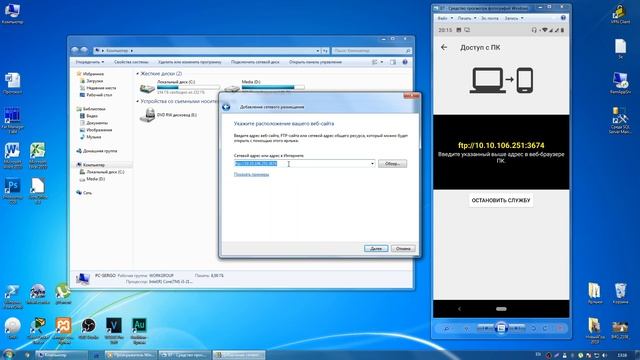Open the Microsoft Word desktop shortcut
The height and width of the screenshot is (360, 640).
[x=12, y=156]
